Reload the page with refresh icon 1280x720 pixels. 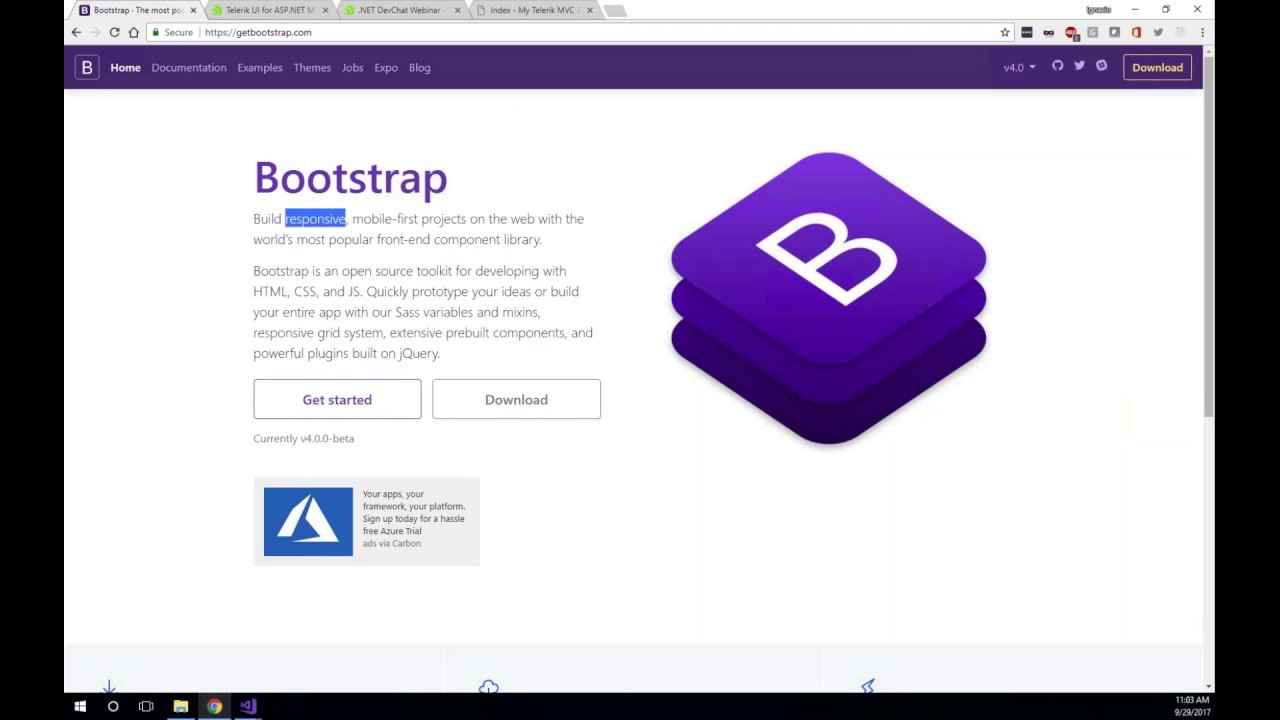pos(114,32)
